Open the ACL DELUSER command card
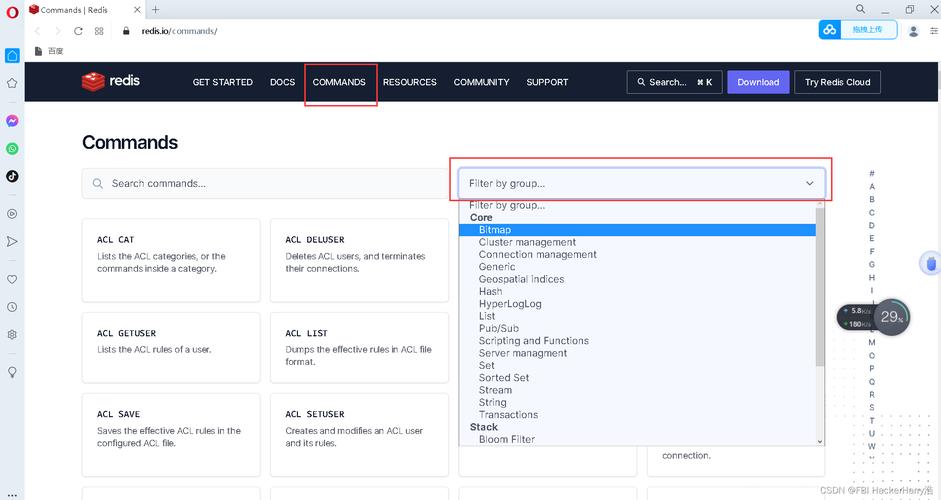 coord(359,260)
